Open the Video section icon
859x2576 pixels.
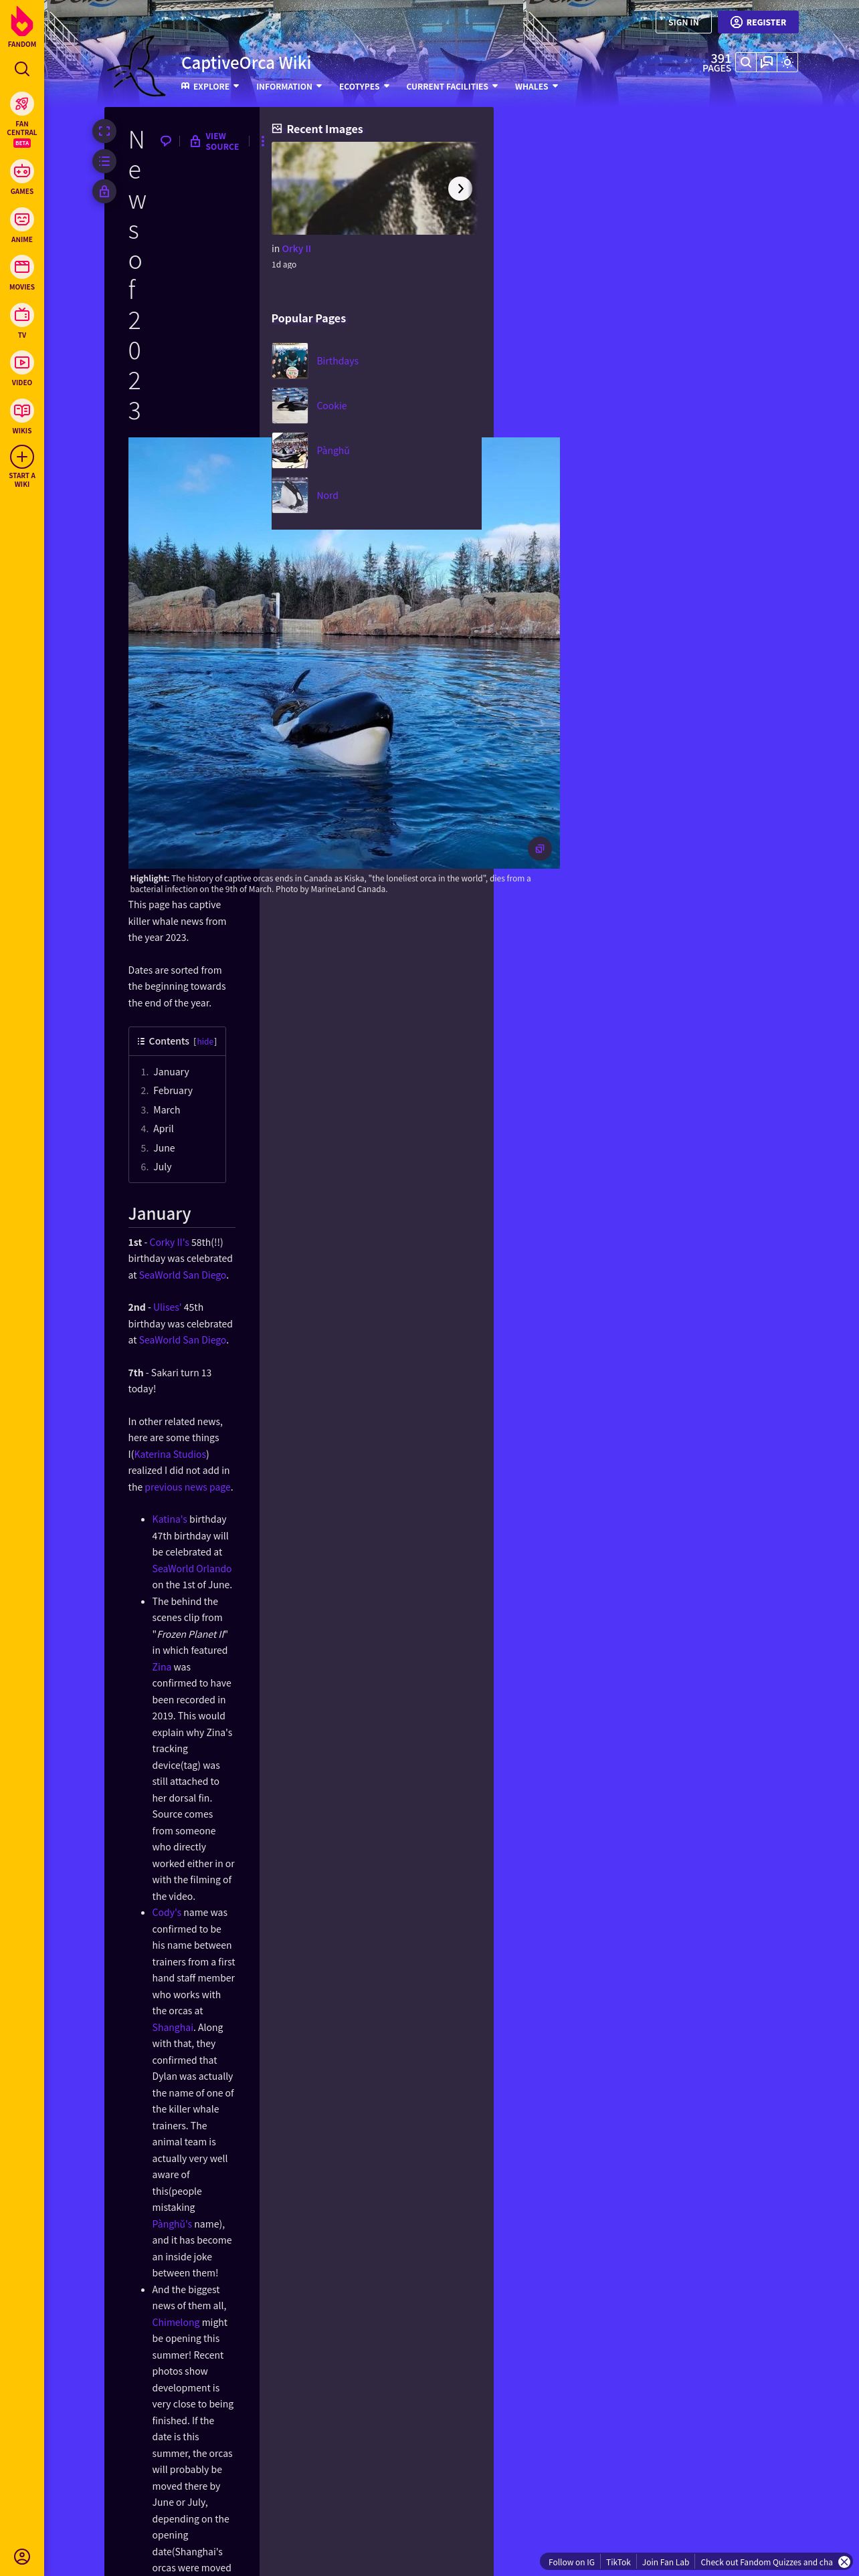tap(22, 363)
